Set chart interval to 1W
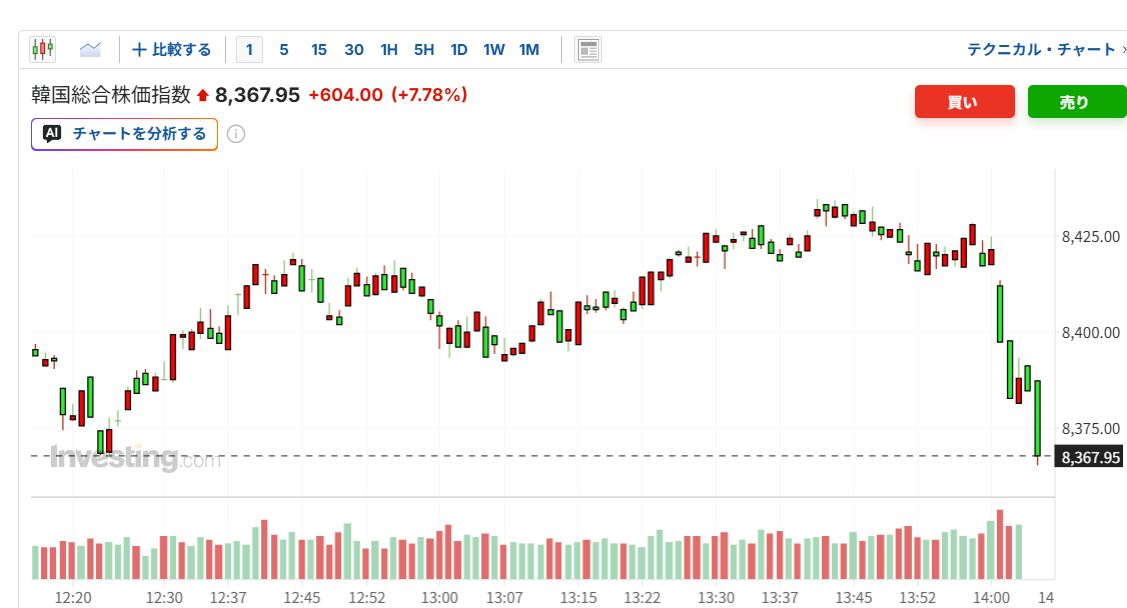 click(494, 50)
